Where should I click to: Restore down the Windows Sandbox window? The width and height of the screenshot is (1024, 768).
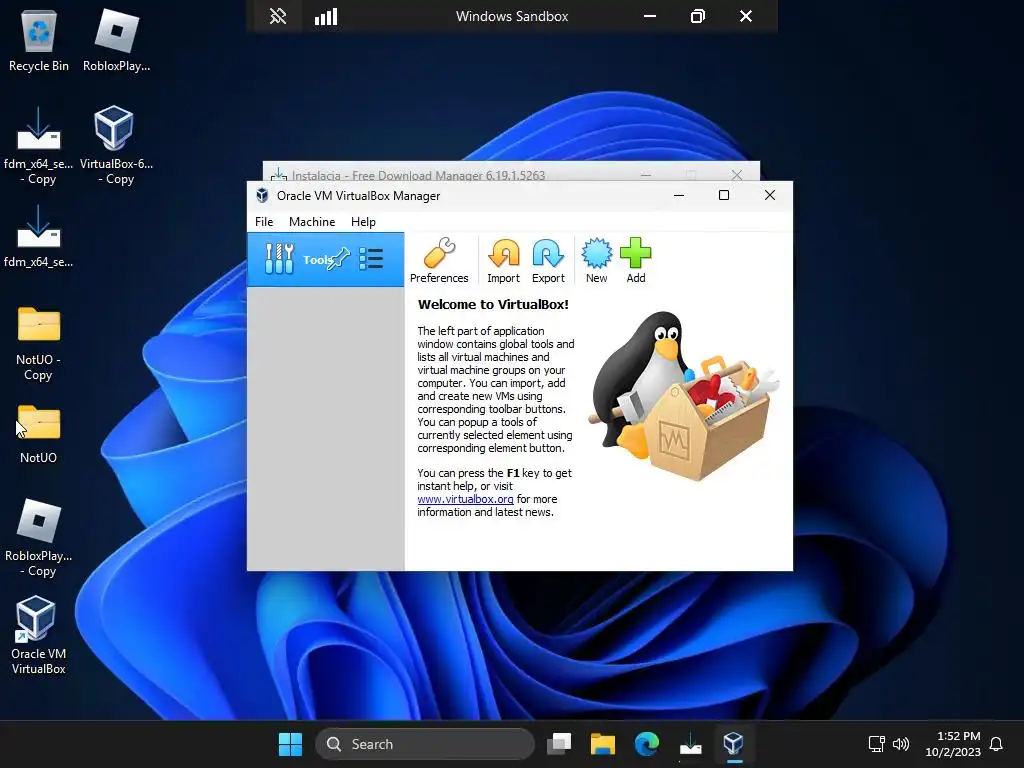[697, 16]
